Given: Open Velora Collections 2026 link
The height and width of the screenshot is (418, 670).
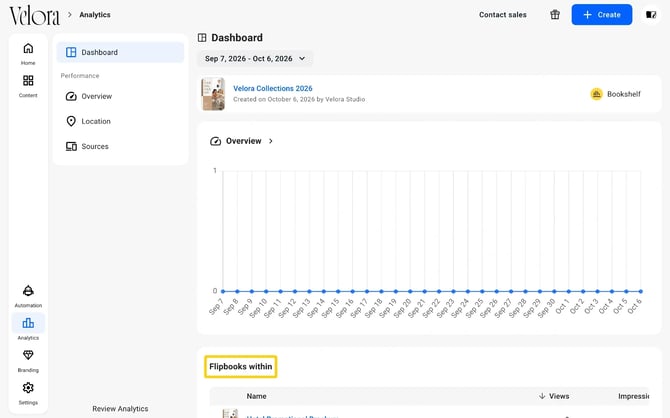Looking at the screenshot, I should pyautogui.click(x=273, y=88).
